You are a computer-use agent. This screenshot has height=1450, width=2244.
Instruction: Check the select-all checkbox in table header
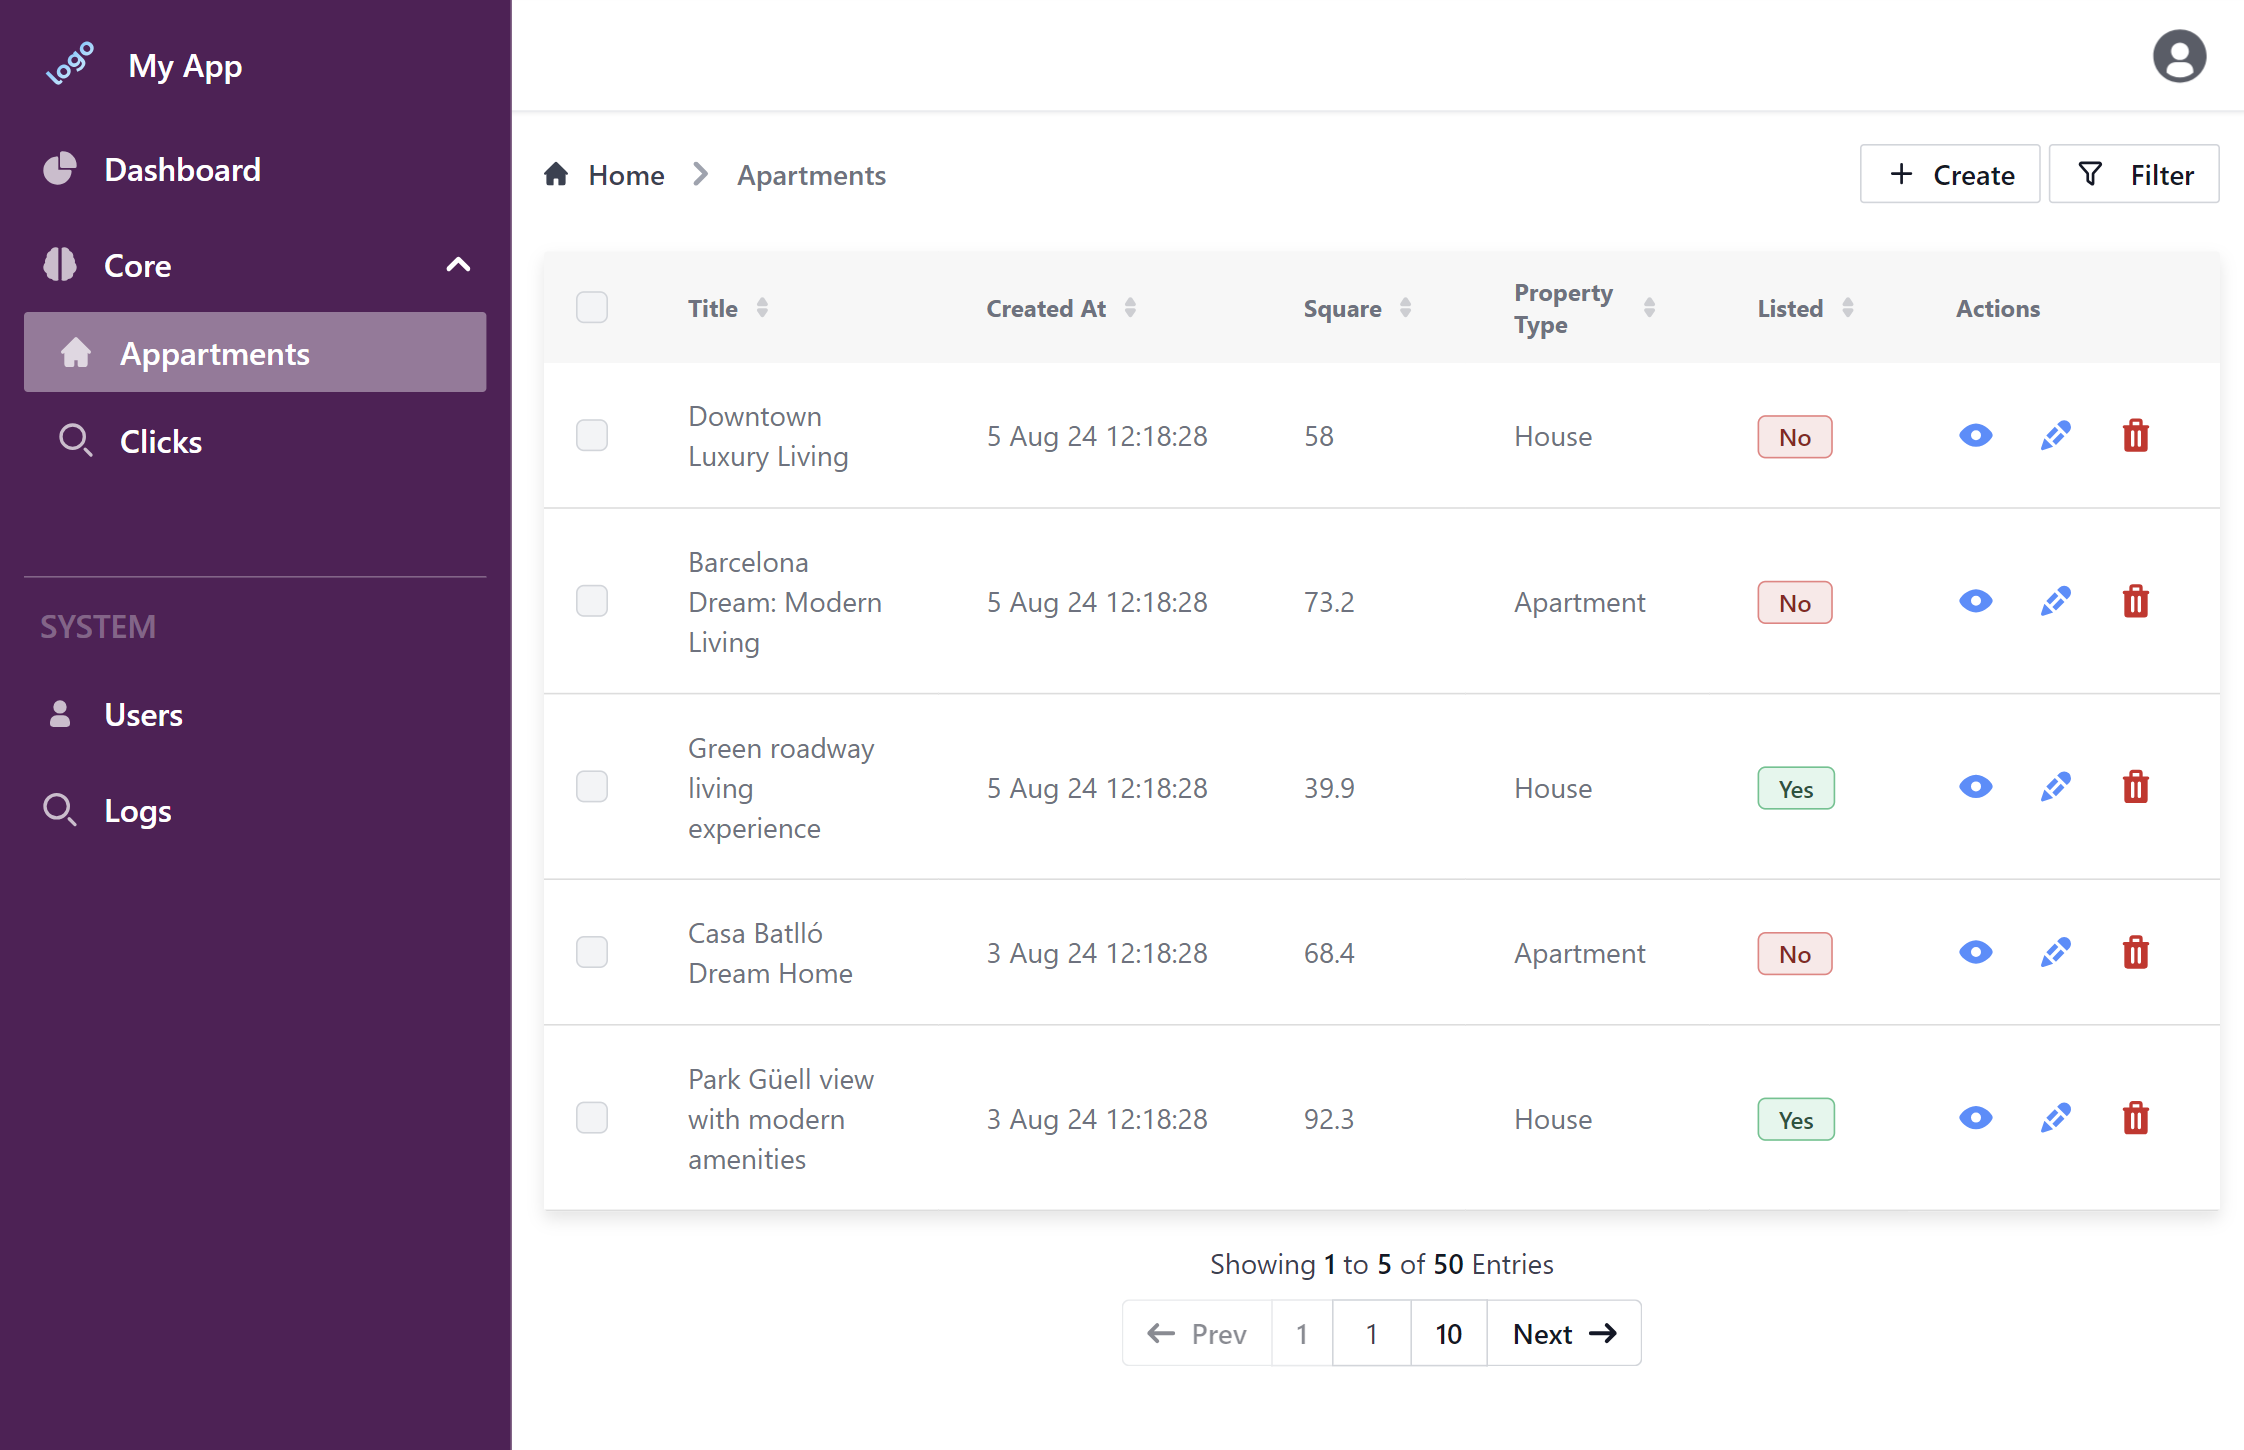pyautogui.click(x=592, y=308)
